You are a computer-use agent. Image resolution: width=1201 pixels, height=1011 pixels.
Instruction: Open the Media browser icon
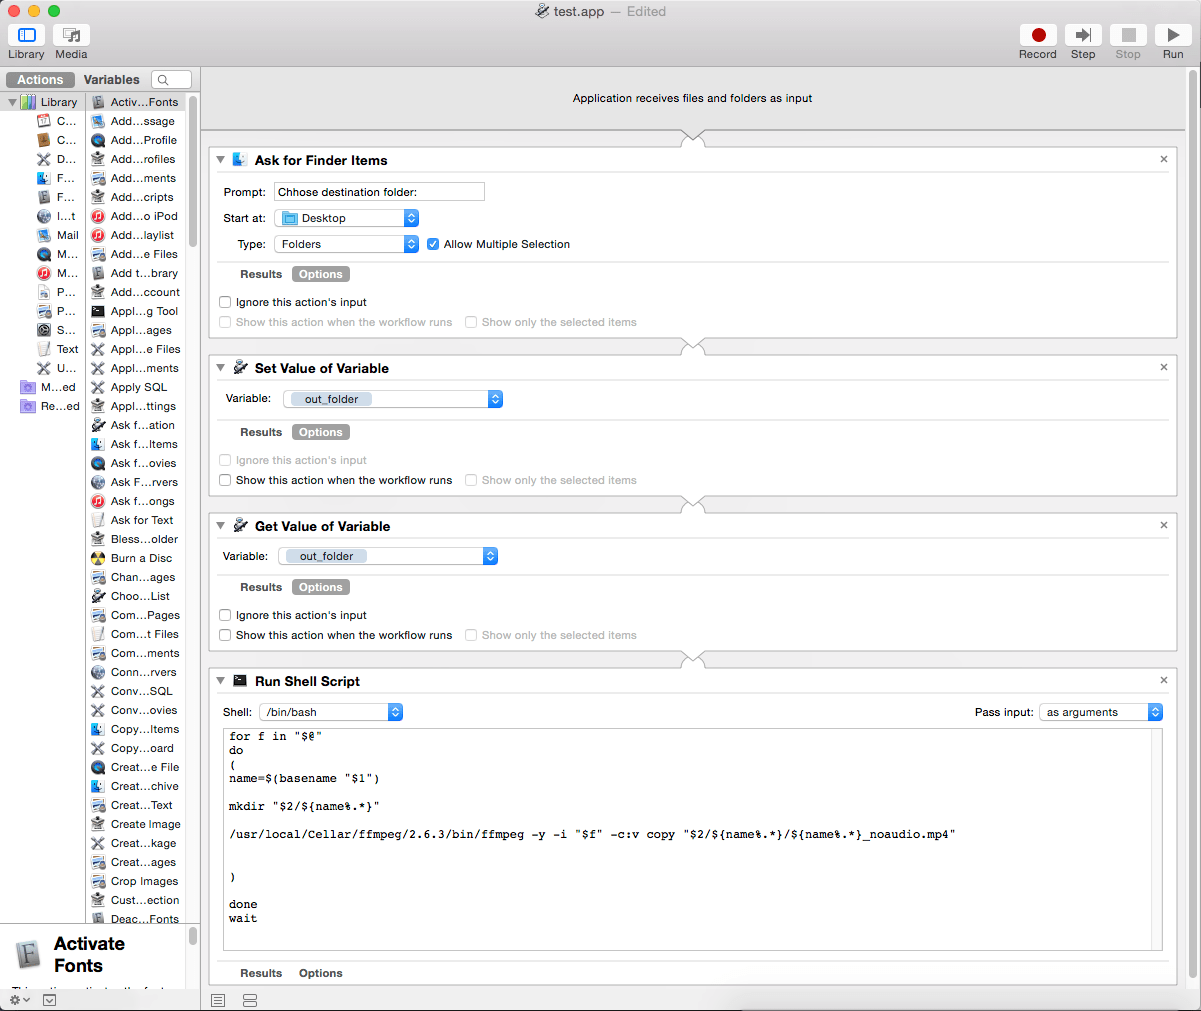click(x=71, y=35)
